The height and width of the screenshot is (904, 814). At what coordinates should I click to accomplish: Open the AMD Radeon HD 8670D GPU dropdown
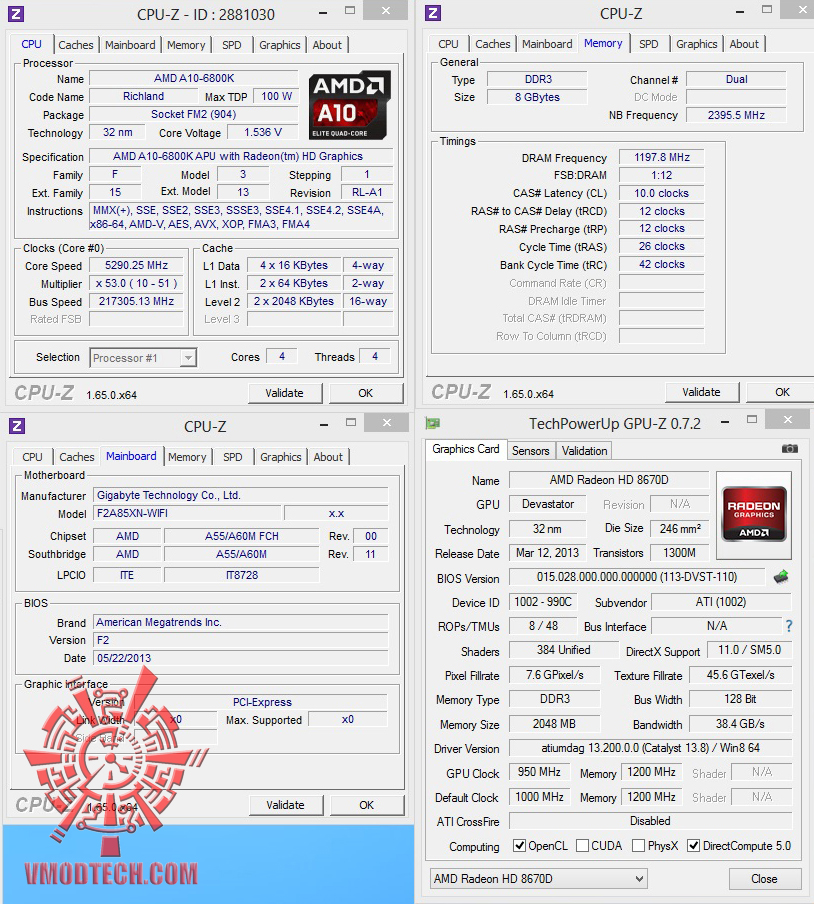point(538,879)
